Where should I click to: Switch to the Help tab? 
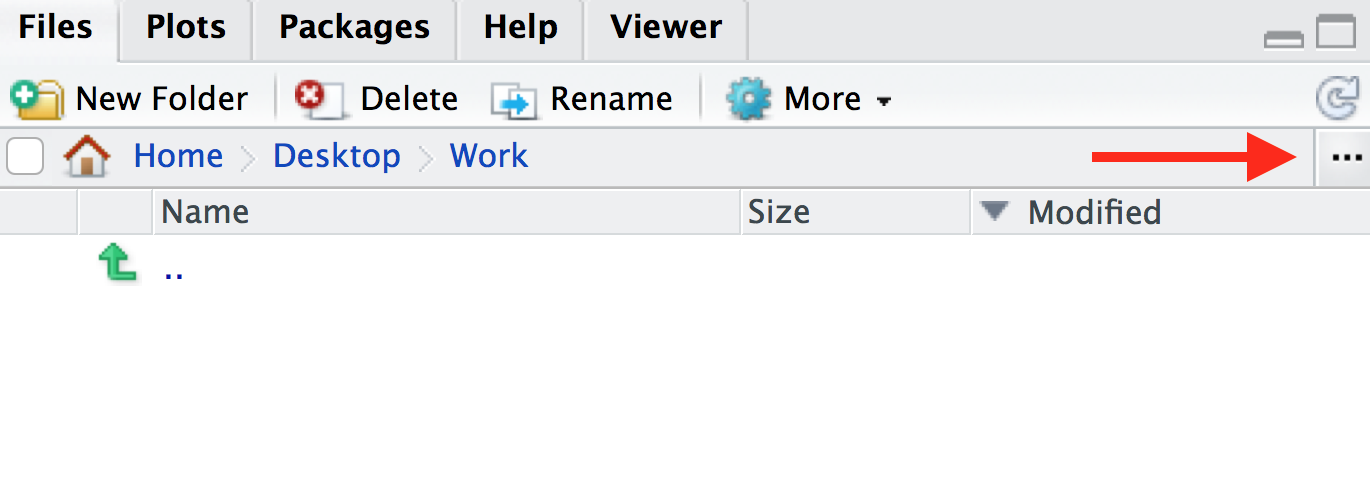pyautogui.click(x=519, y=27)
